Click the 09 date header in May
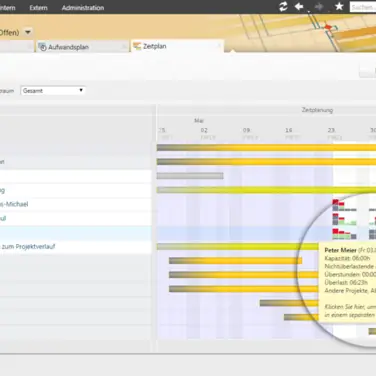This screenshot has height=376, width=376. click(246, 130)
